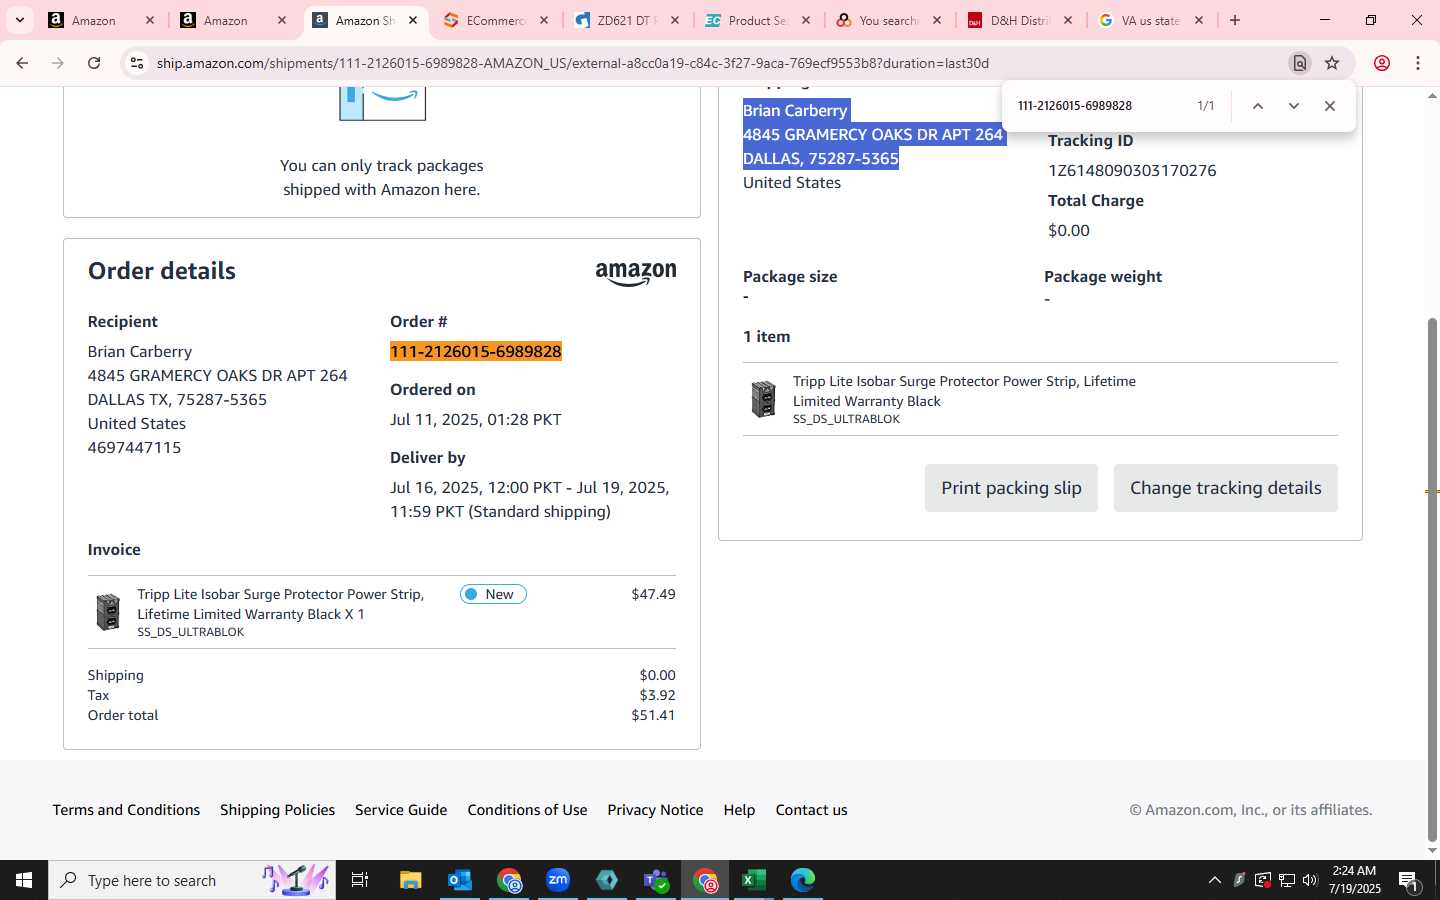Bookmark this page with star icon
Screen dimensions: 1440x900
click(1332, 63)
